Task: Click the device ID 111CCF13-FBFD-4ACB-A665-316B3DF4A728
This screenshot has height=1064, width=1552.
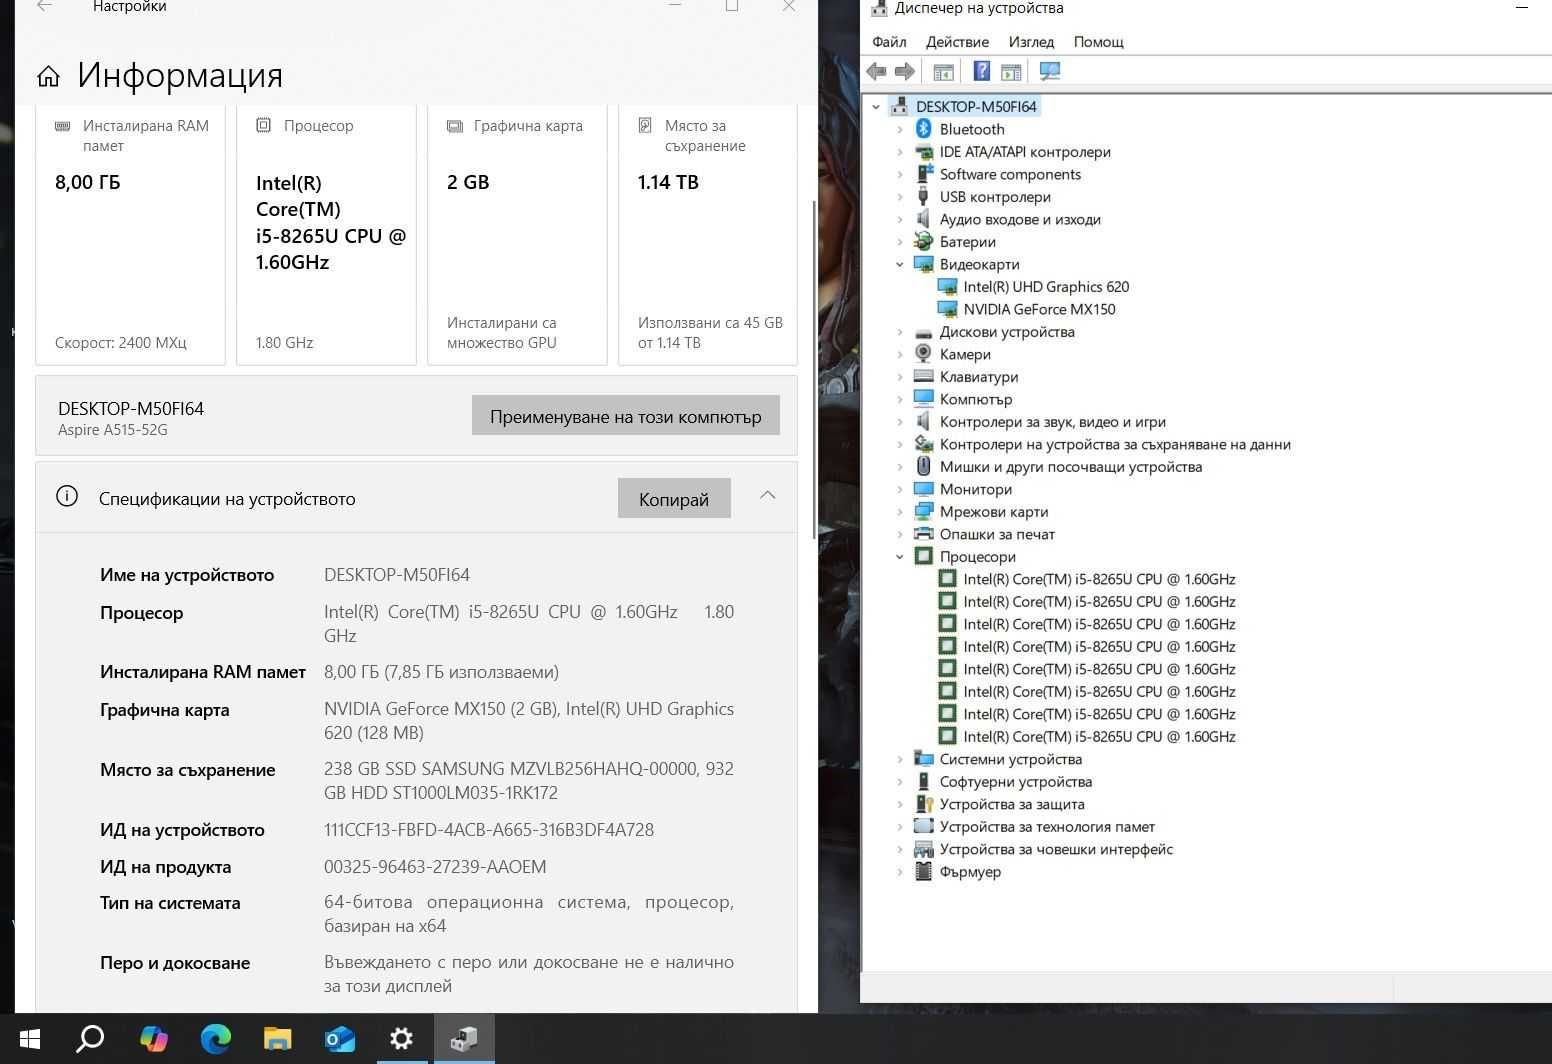Action: click(489, 830)
